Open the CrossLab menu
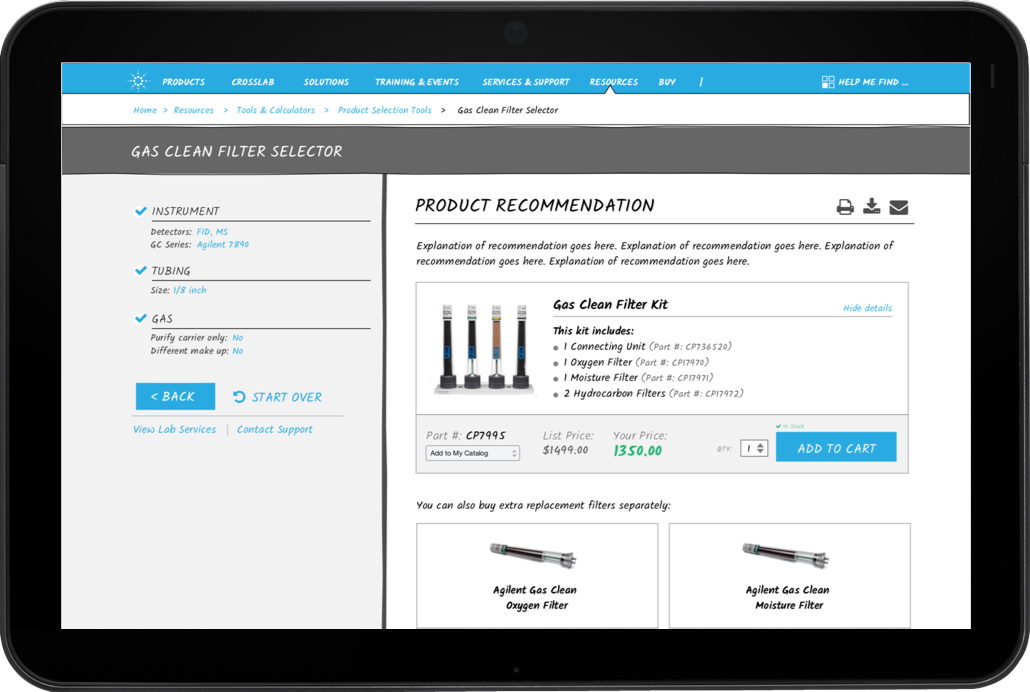Screen dimensions: 1030x692 (253, 82)
